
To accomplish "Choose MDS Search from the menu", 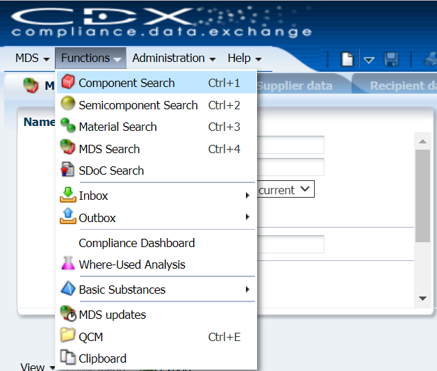I will tap(157, 148).
